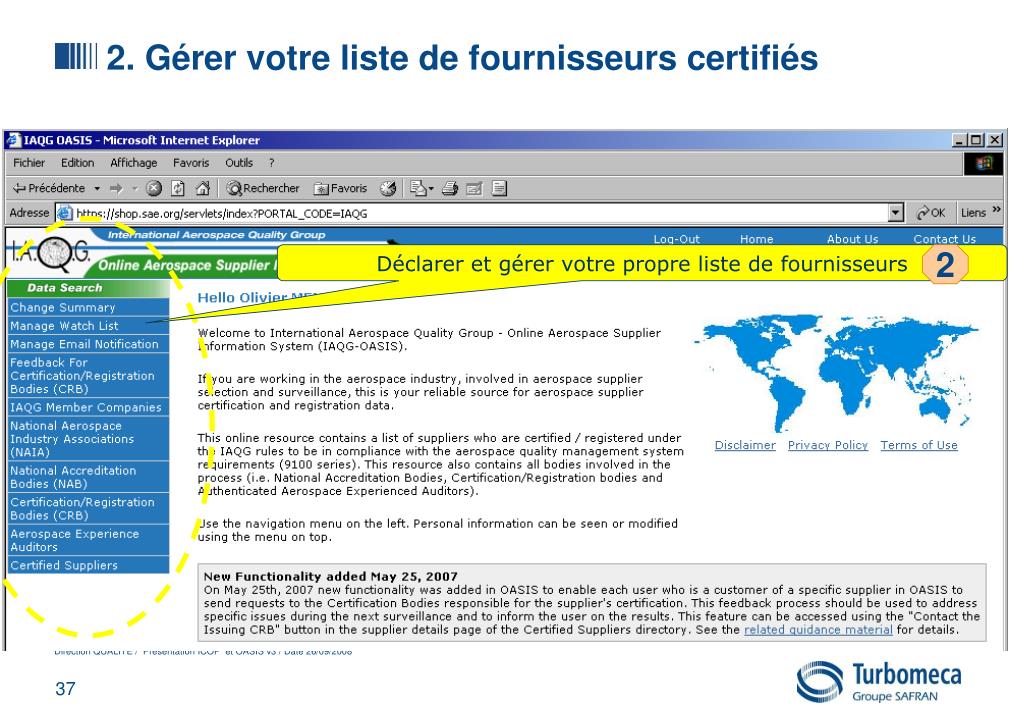Open Certification/Registration Bodies (CRB) directory item
This screenshot has height=724, width=1024.
pos(88,509)
